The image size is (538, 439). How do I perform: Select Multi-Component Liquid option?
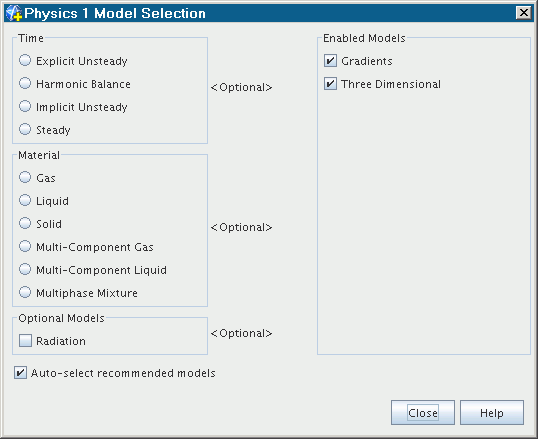[x=25, y=269]
